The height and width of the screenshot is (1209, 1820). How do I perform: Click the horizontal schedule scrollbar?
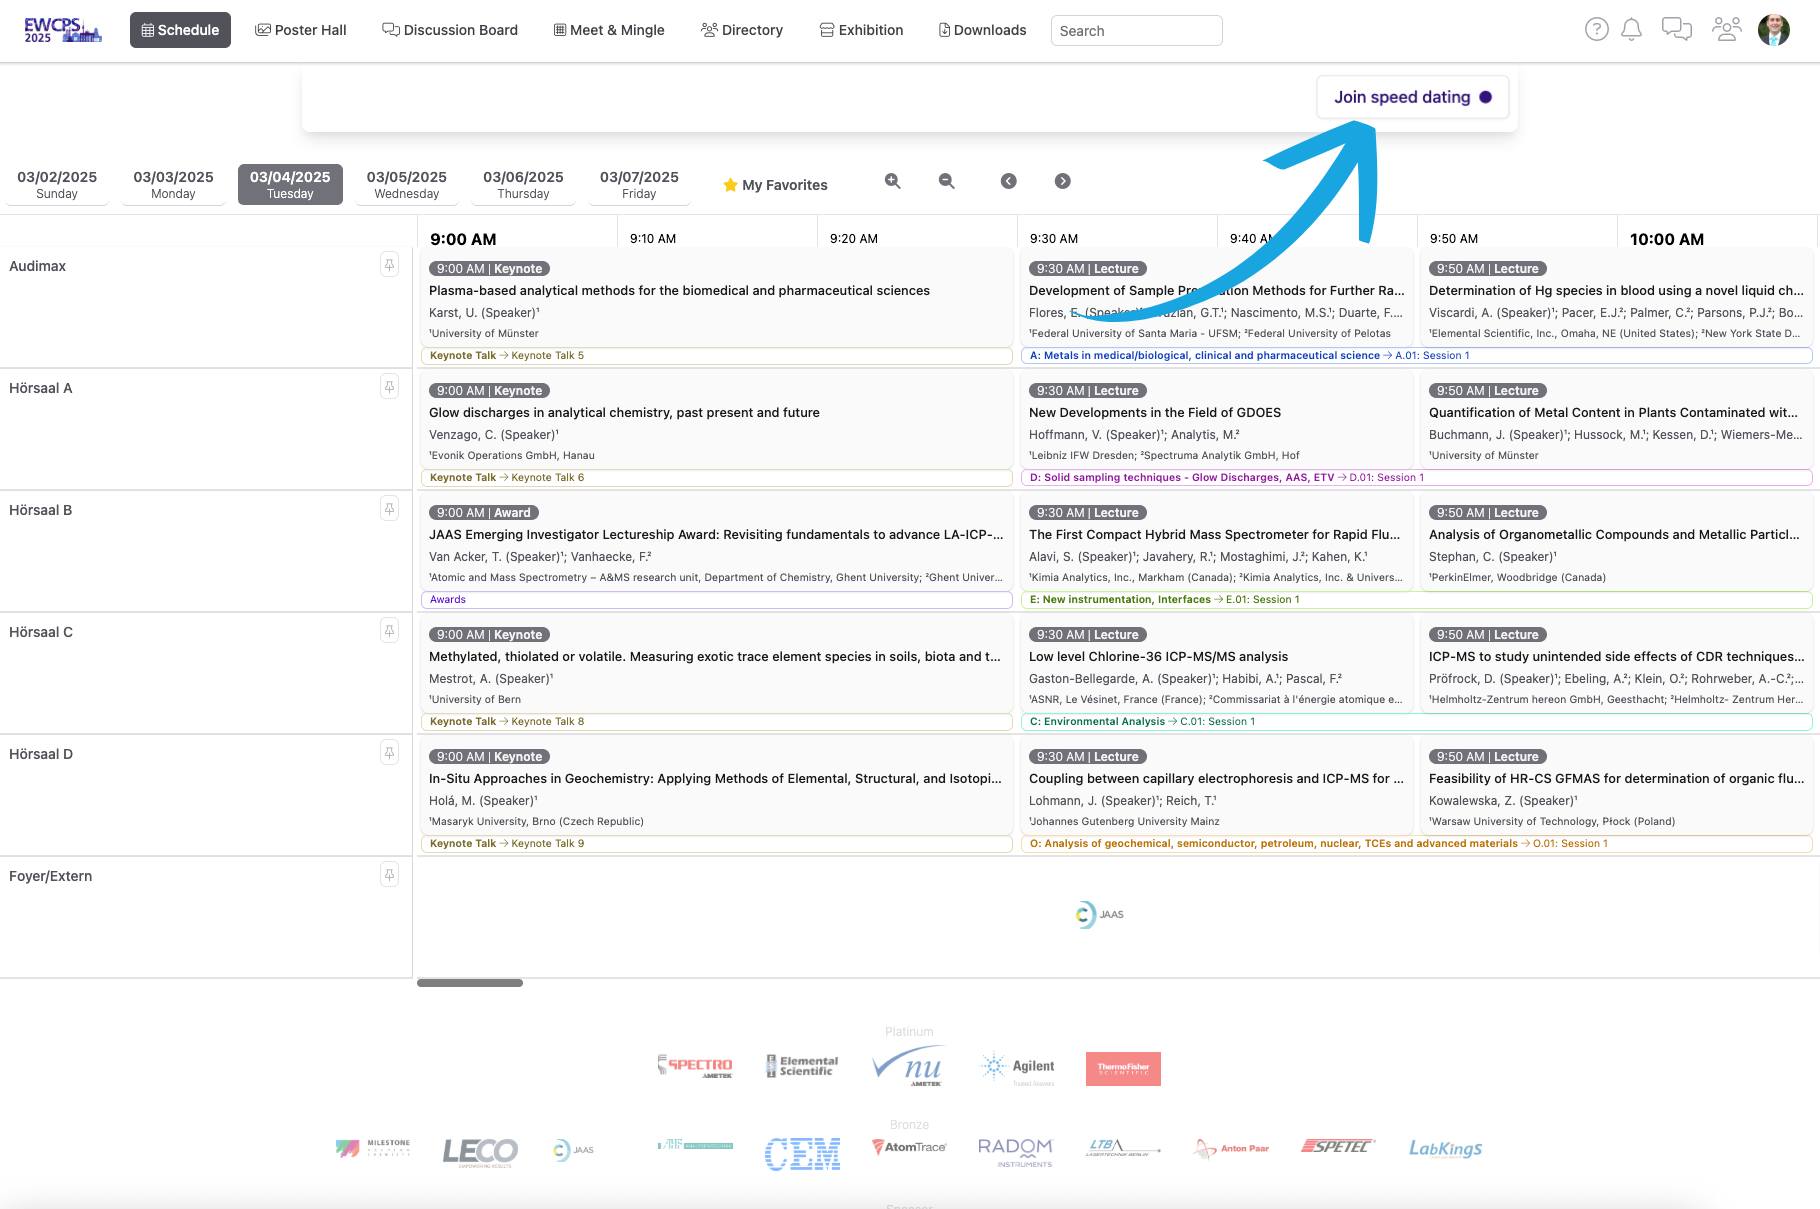point(470,983)
